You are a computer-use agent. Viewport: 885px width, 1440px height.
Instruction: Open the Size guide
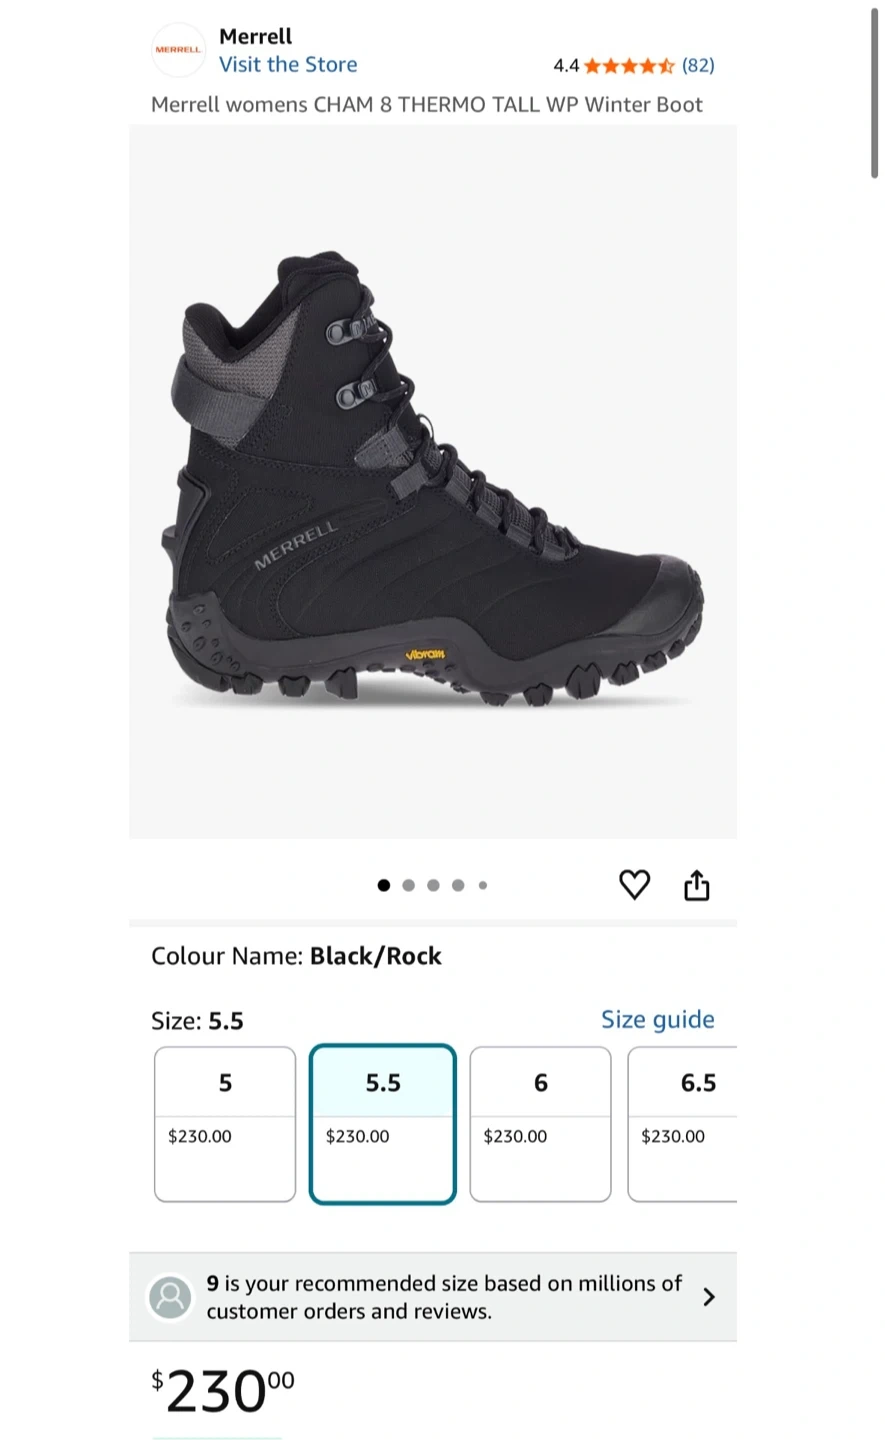[x=657, y=1019]
